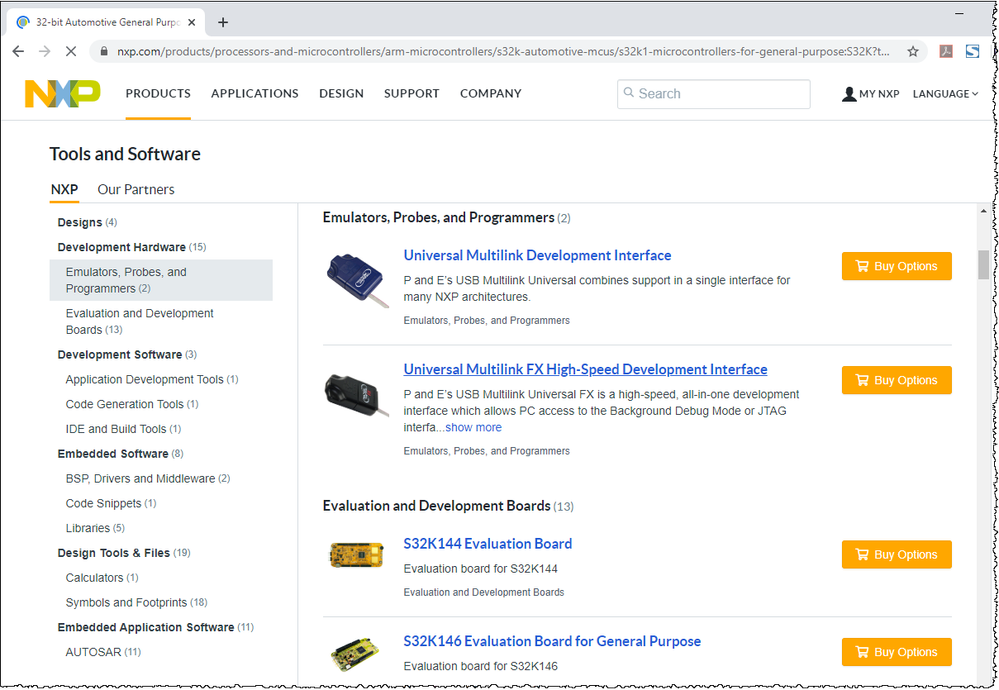Image resolution: width=999 pixels, height=690 pixels.
Task: Open the APPLICATIONS menu
Action: tap(255, 94)
